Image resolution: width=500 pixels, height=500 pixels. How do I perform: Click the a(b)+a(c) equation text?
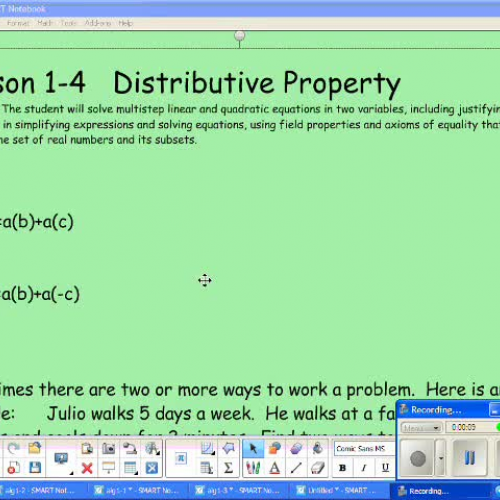[37, 222]
